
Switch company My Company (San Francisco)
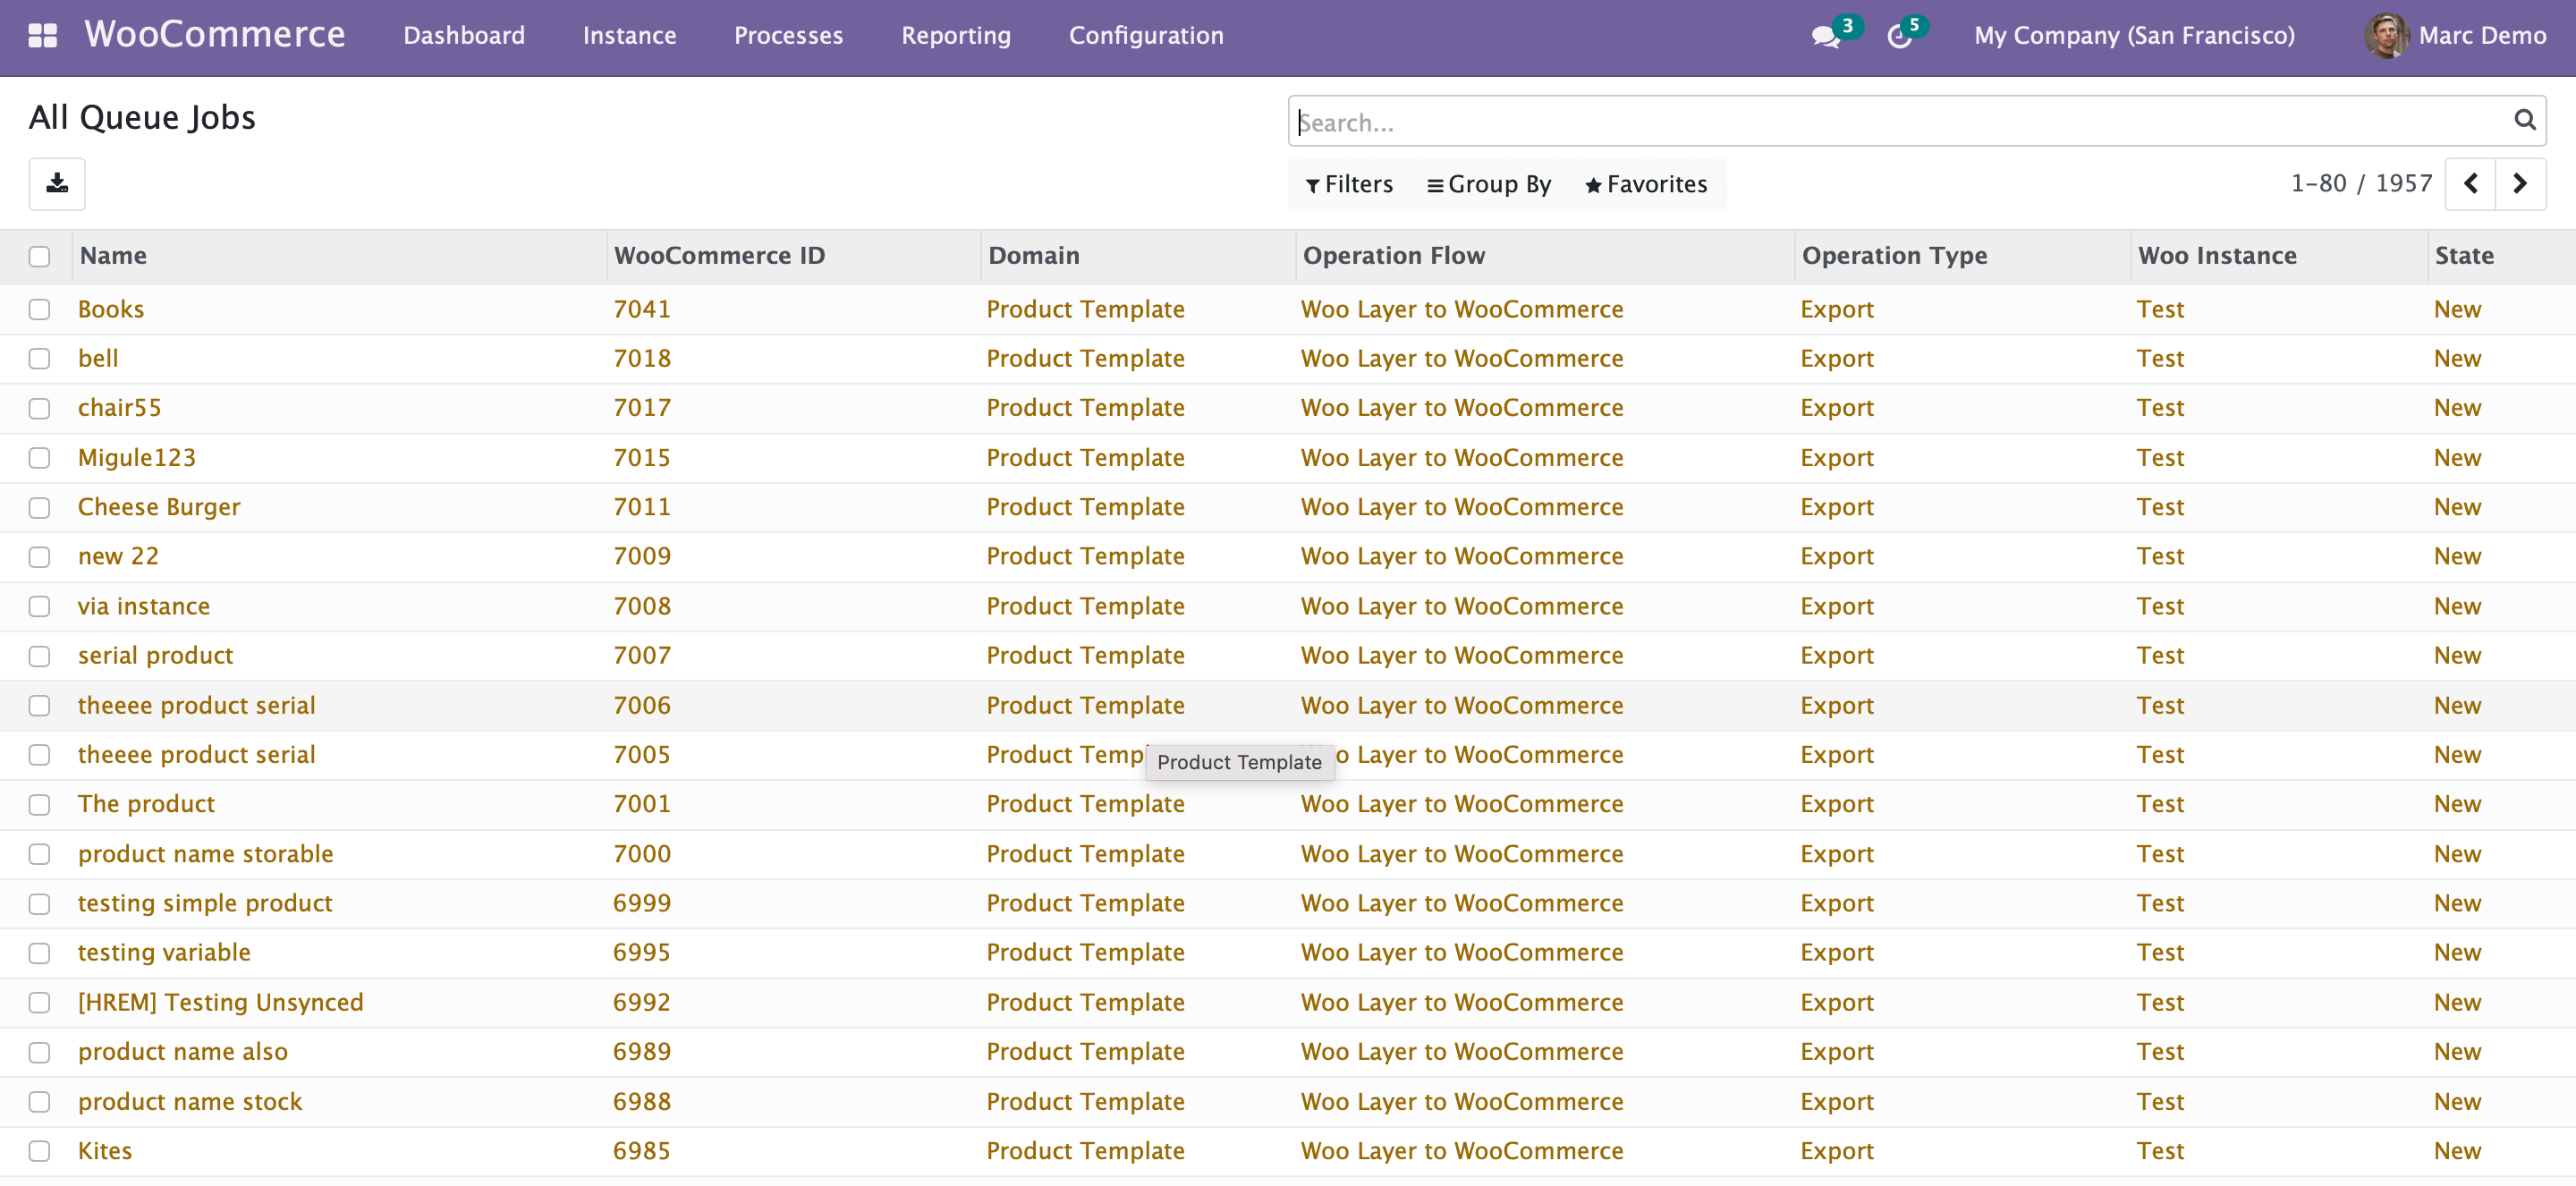(2134, 36)
